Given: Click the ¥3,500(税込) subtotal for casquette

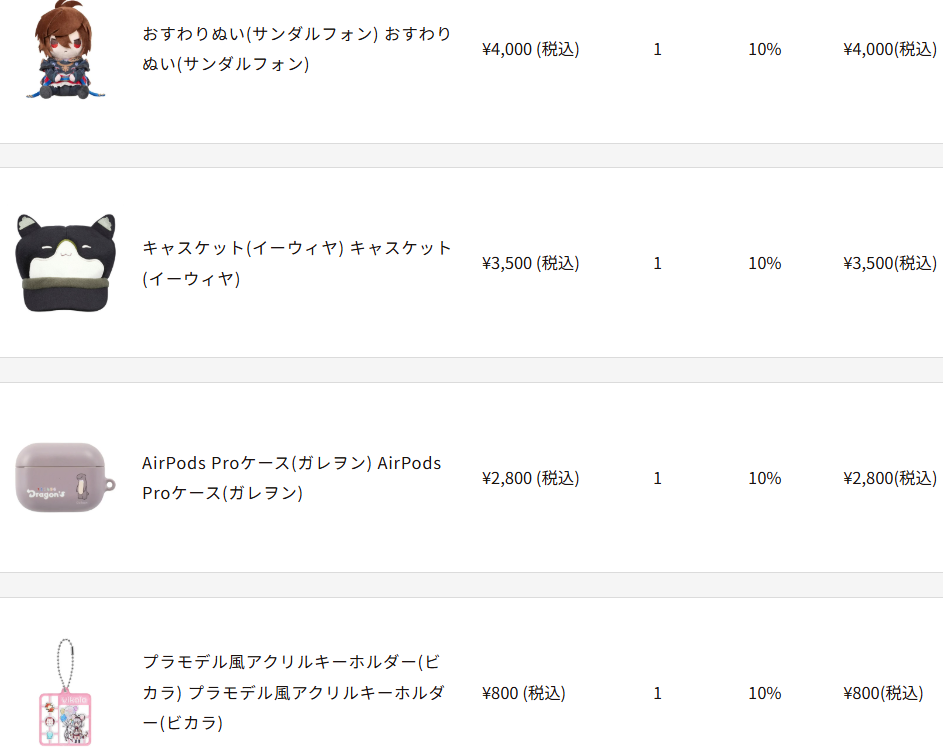Looking at the screenshot, I should click(x=890, y=264).
